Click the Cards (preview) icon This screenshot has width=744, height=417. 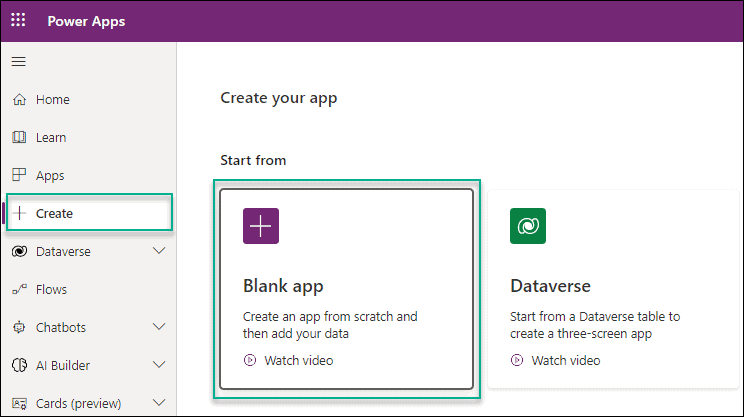click(19, 404)
